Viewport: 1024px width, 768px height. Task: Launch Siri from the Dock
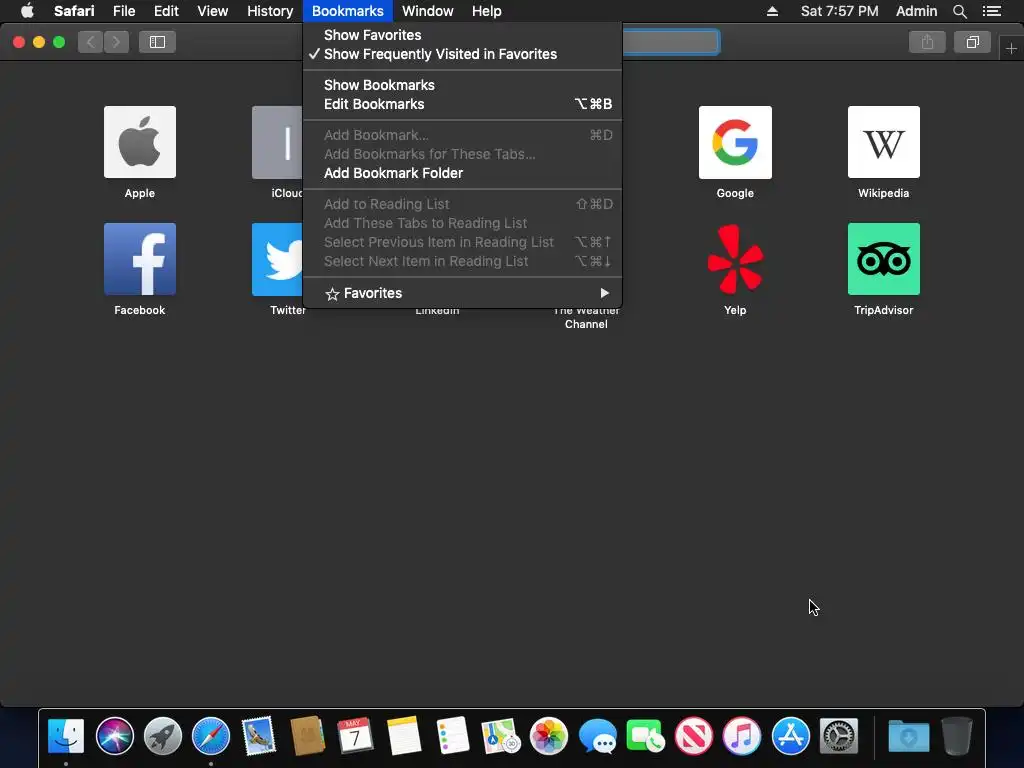[114, 736]
